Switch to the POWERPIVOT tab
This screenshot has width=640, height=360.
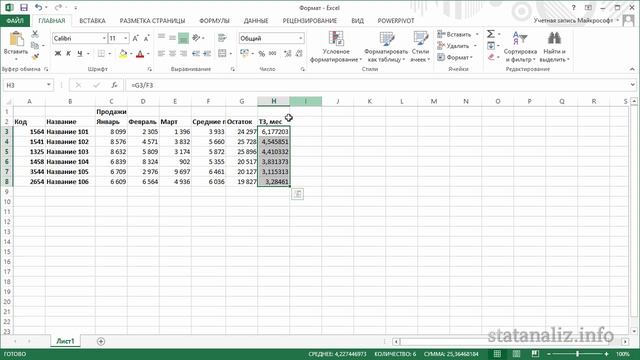(396, 20)
